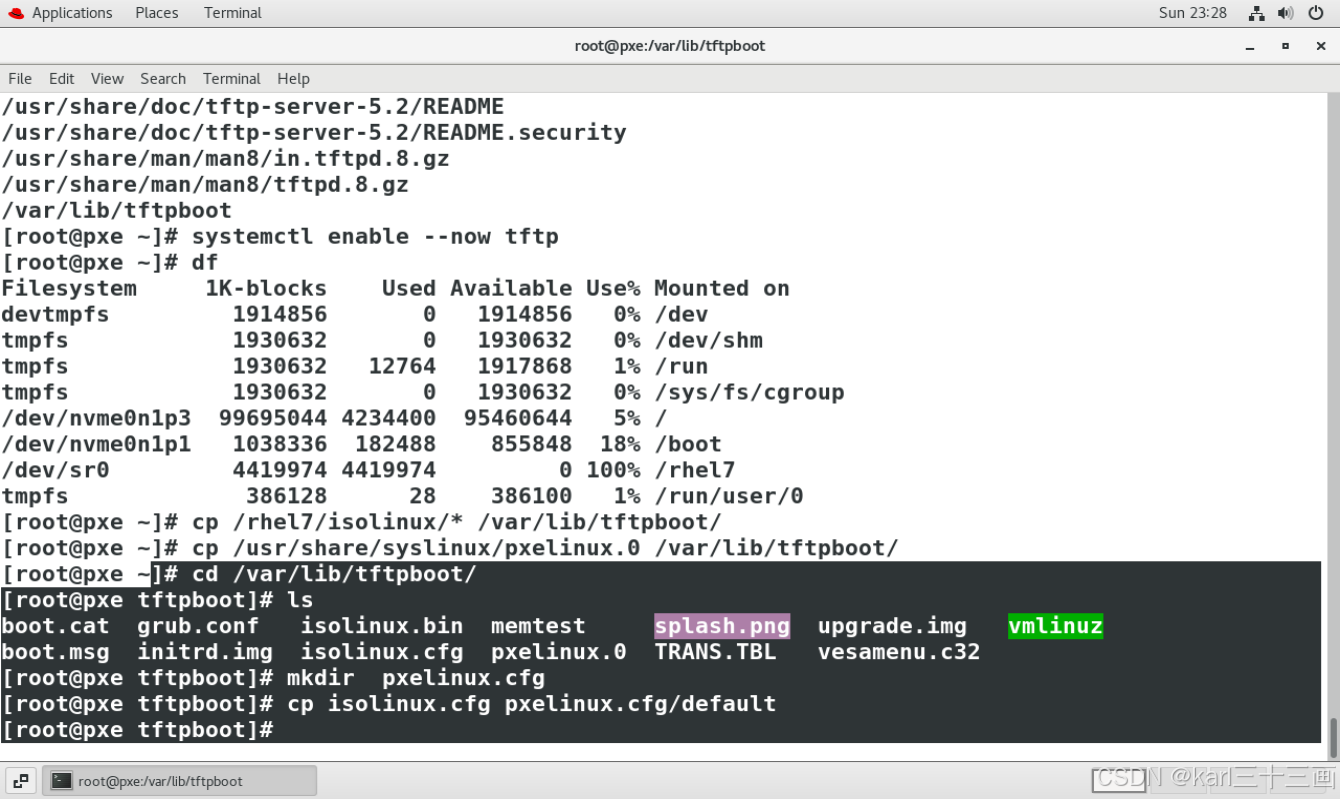This screenshot has width=1340, height=799.
Task: Click the 'Available' column header
Action: 511,288
